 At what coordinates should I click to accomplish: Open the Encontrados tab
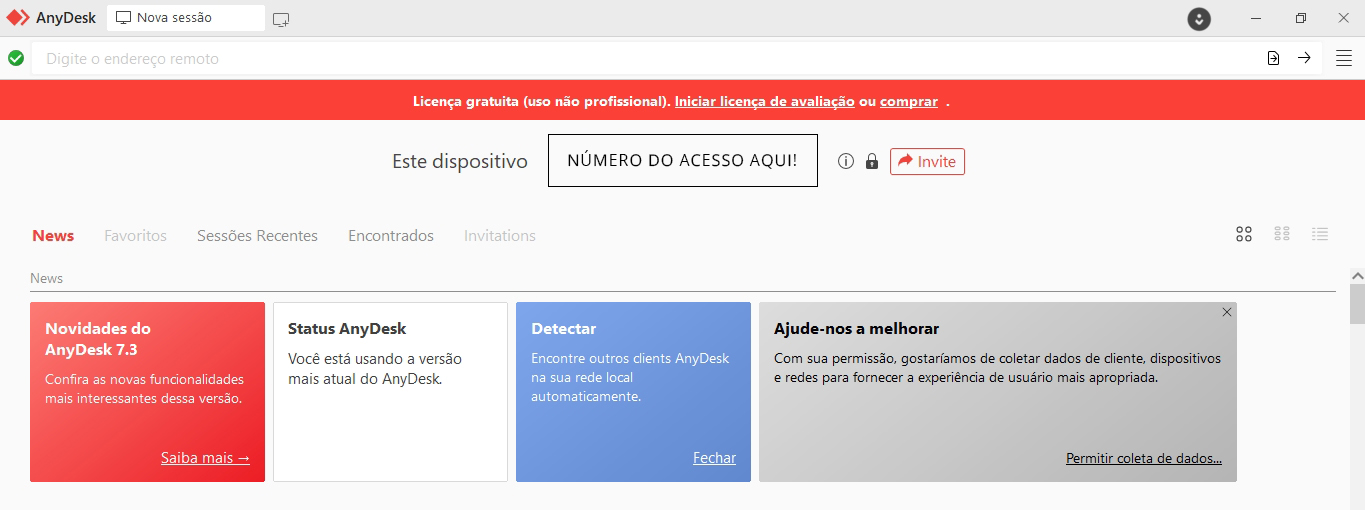pos(391,236)
